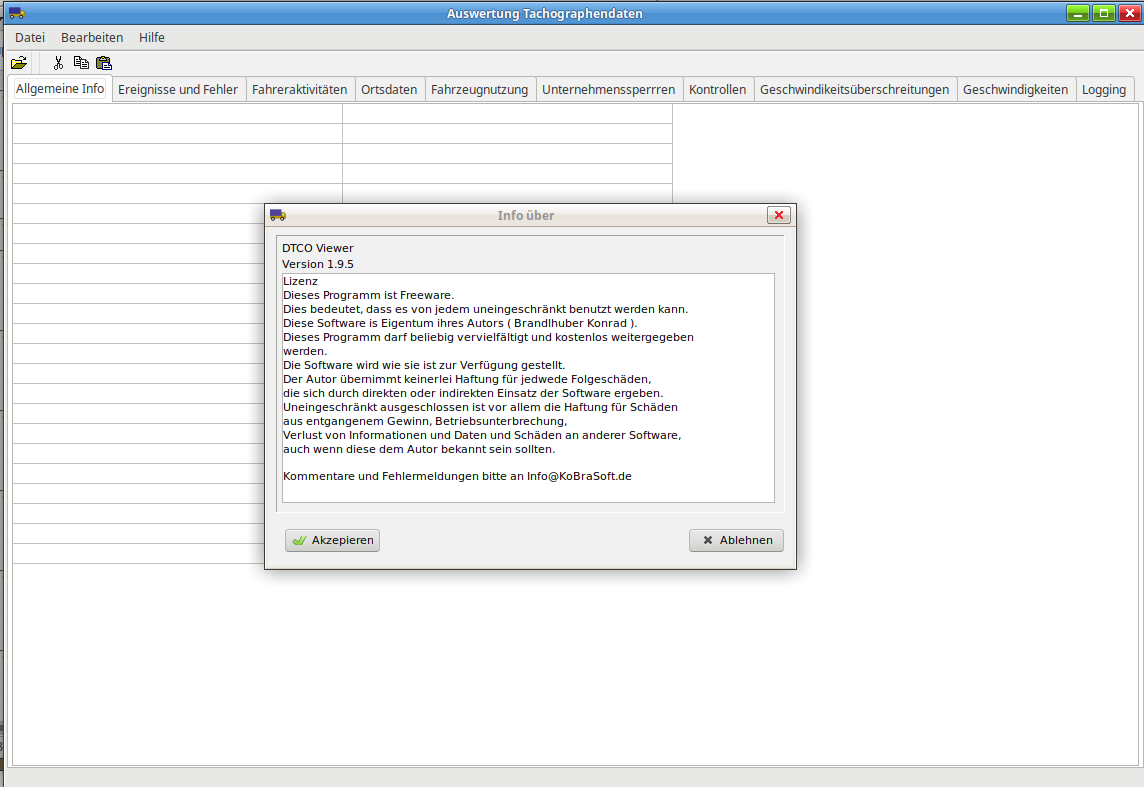Screen dimensions: 1144x787
Task: Click the truck icon in Info über dialog
Action: [278, 215]
